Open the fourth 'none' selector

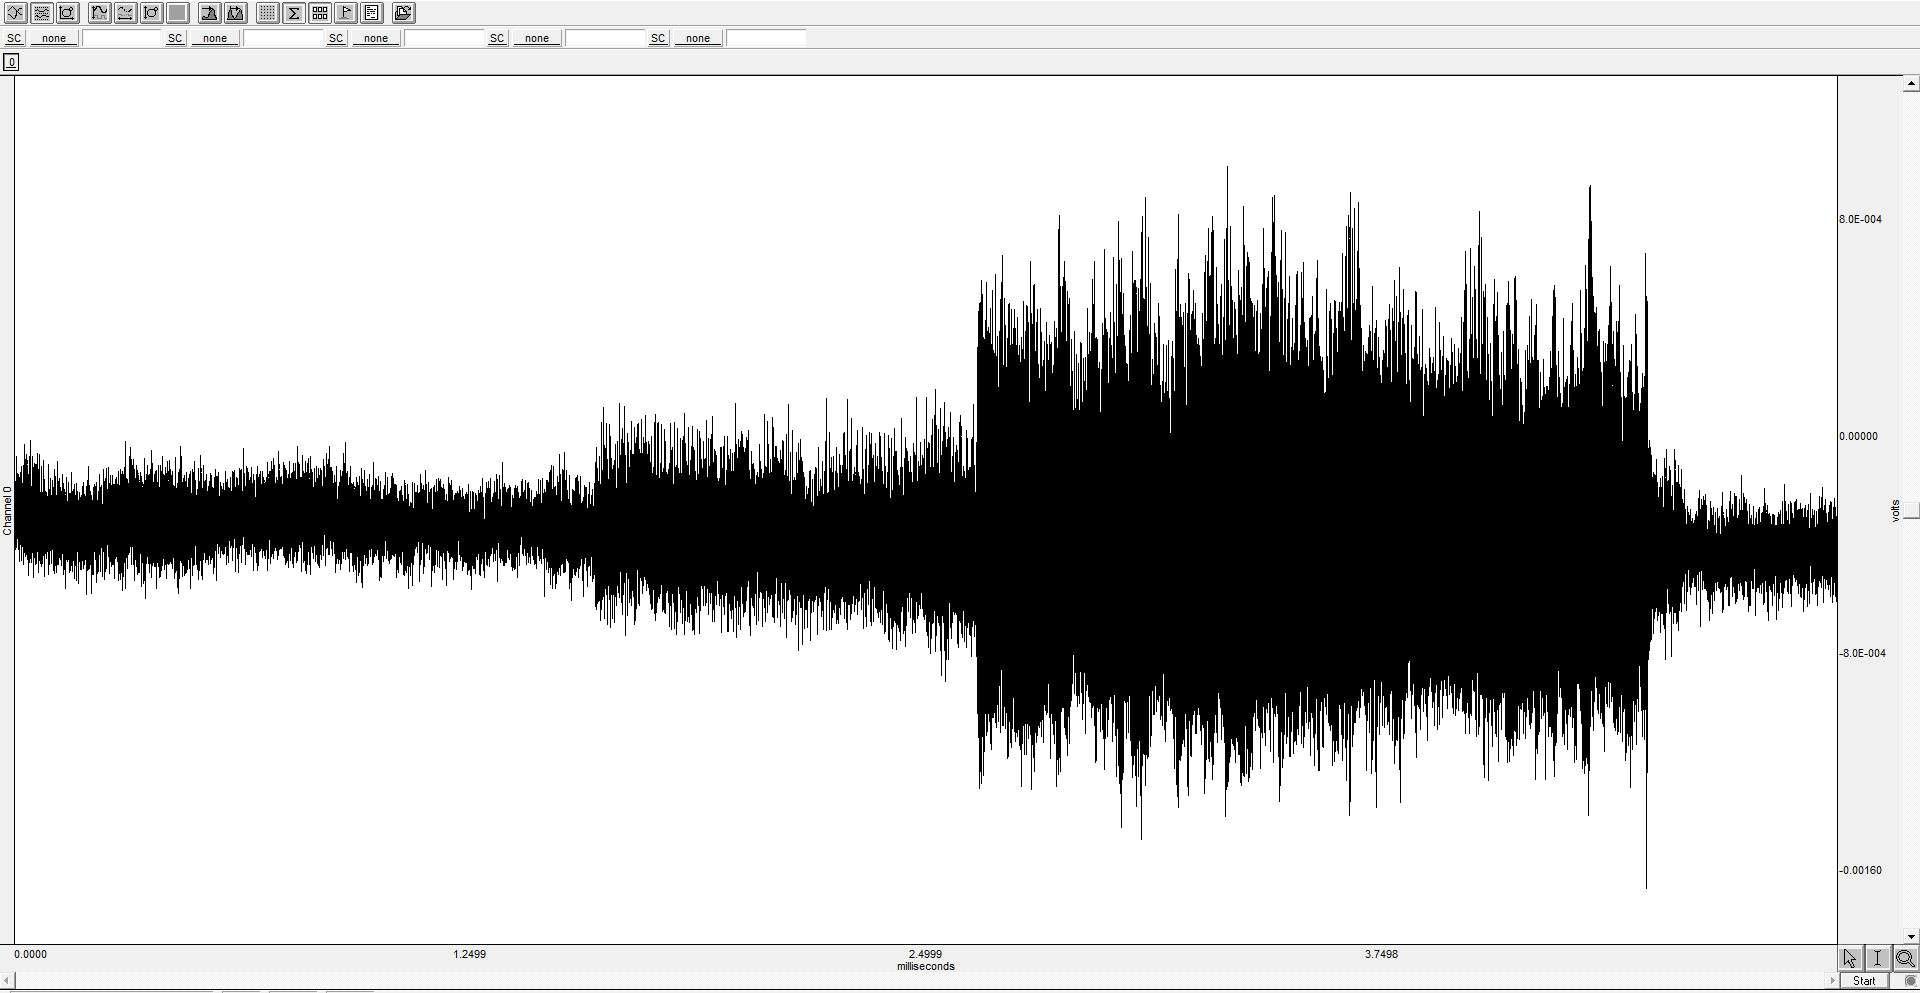pos(537,38)
